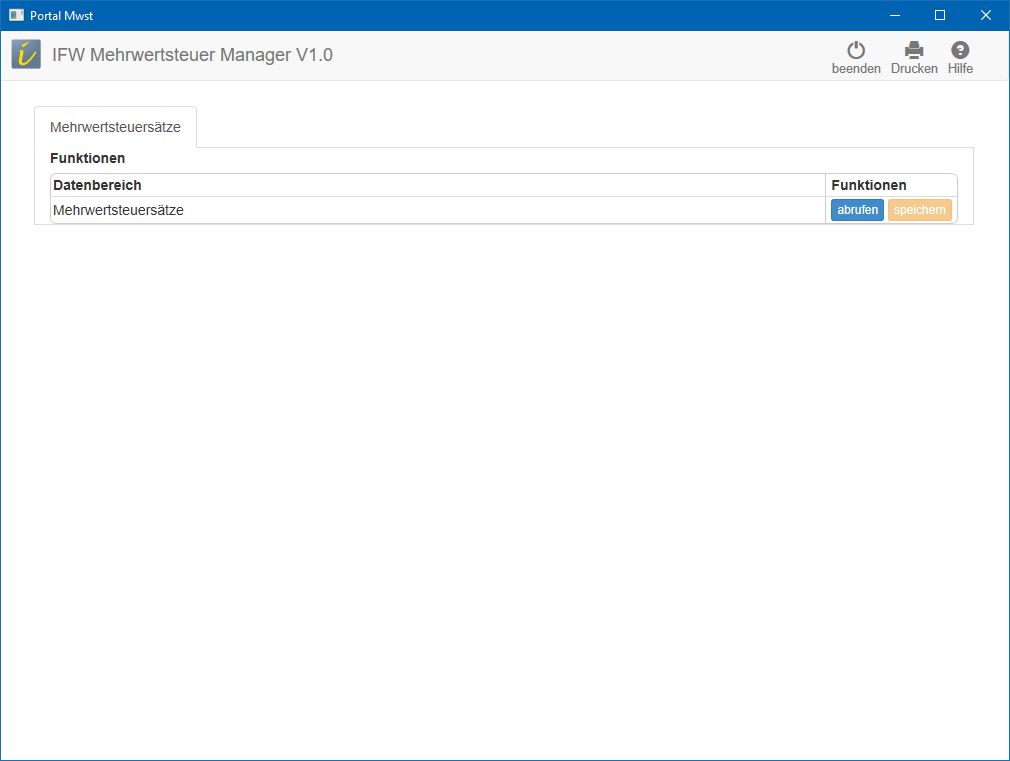1010x761 pixels.
Task: Click the power icon to exit application
Action: tap(856, 50)
